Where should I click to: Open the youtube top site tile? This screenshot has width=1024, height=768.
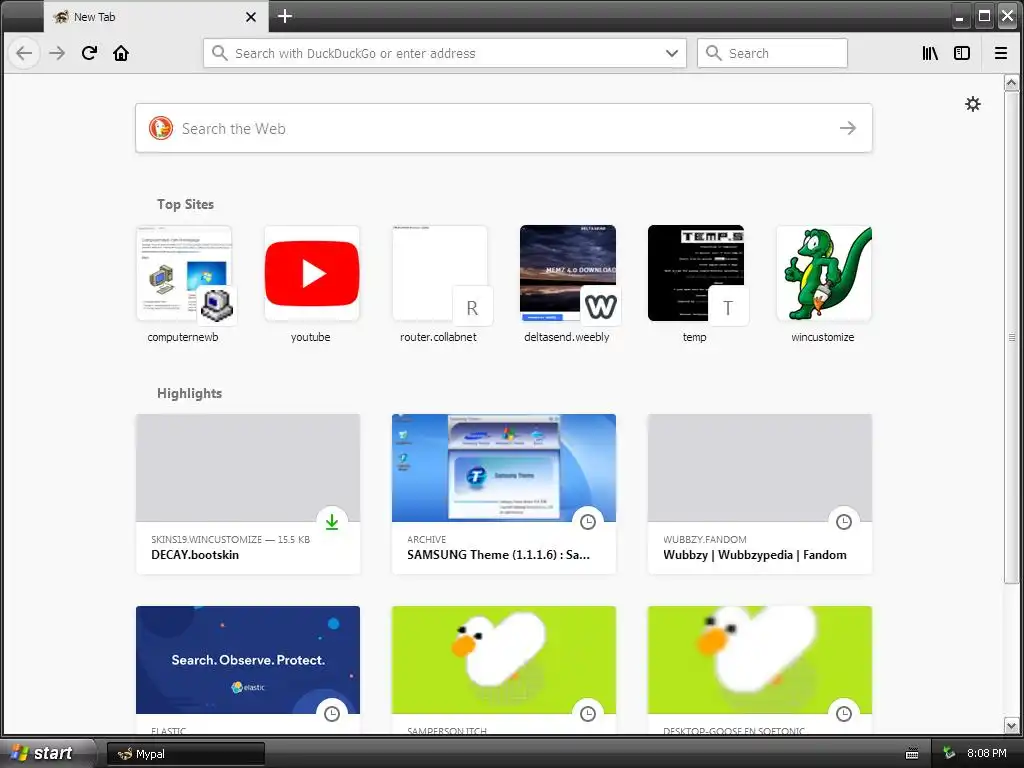coord(312,285)
